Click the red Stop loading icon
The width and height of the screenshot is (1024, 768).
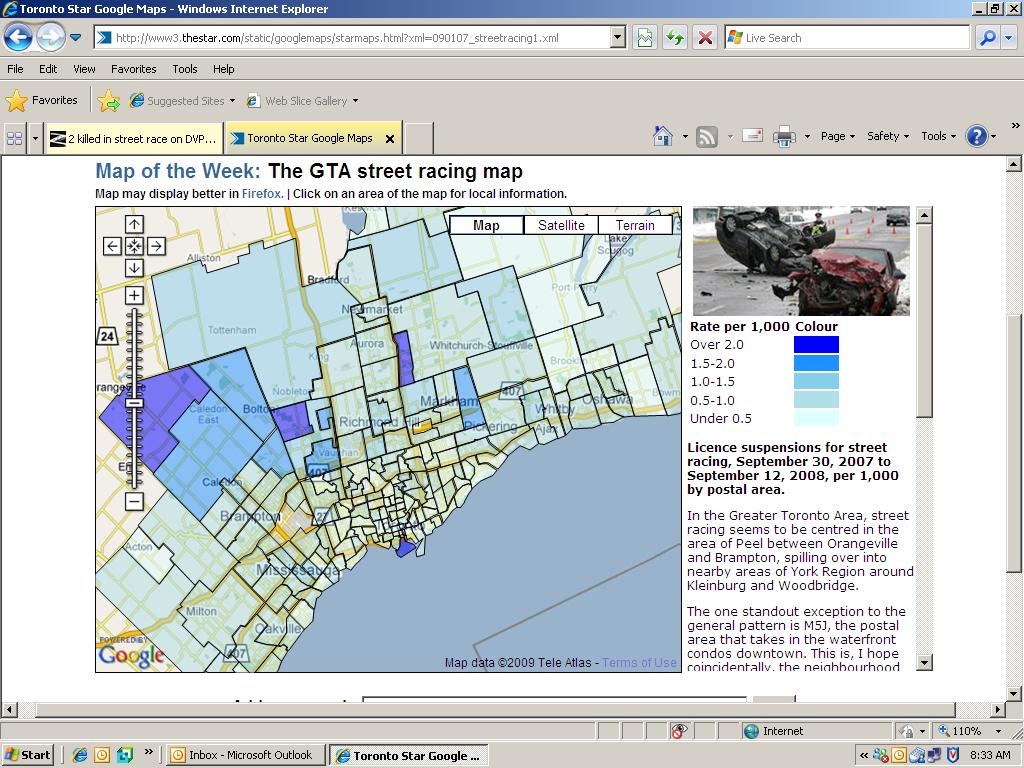pos(705,38)
